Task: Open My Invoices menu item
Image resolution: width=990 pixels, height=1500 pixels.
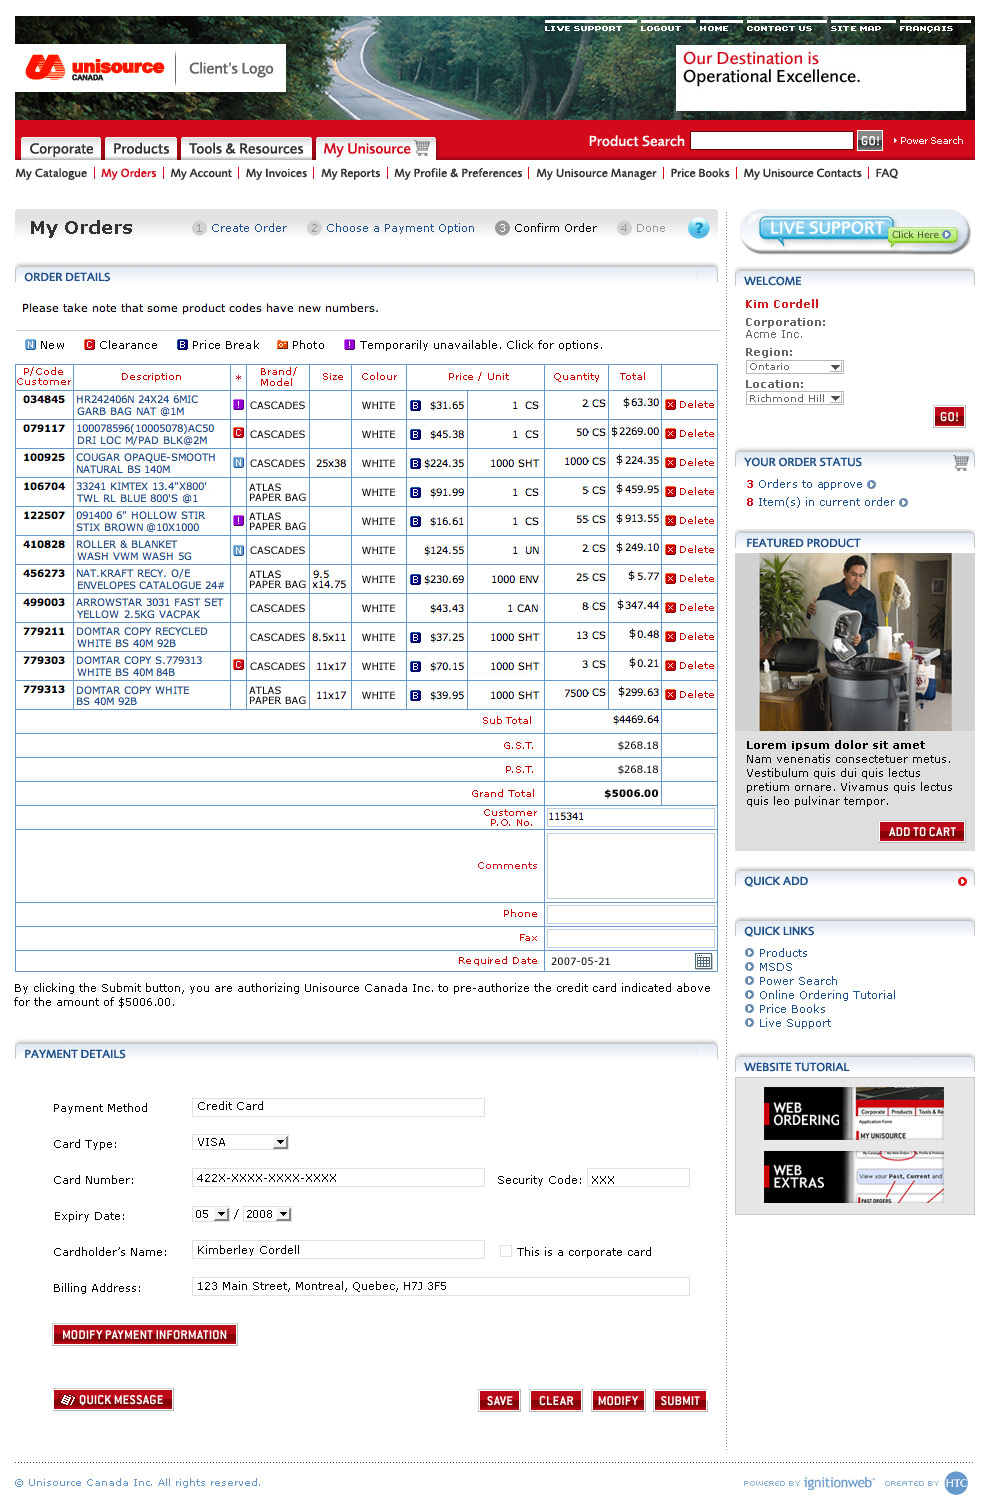Action: click(276, 173)
